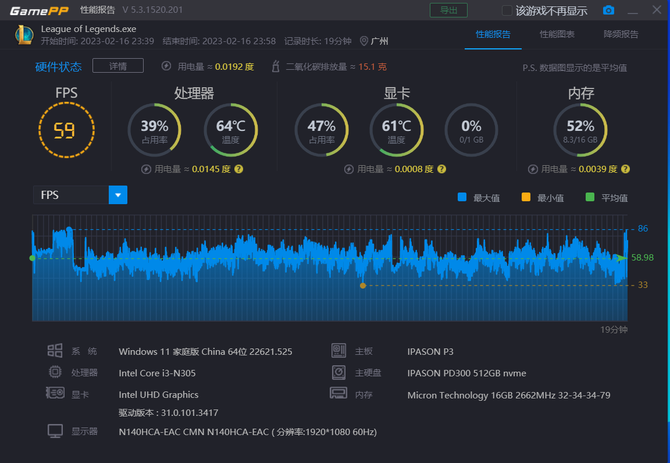Click the 硬件状态 heading
Screen dimensions: 670x463
(x=58, y=67)
